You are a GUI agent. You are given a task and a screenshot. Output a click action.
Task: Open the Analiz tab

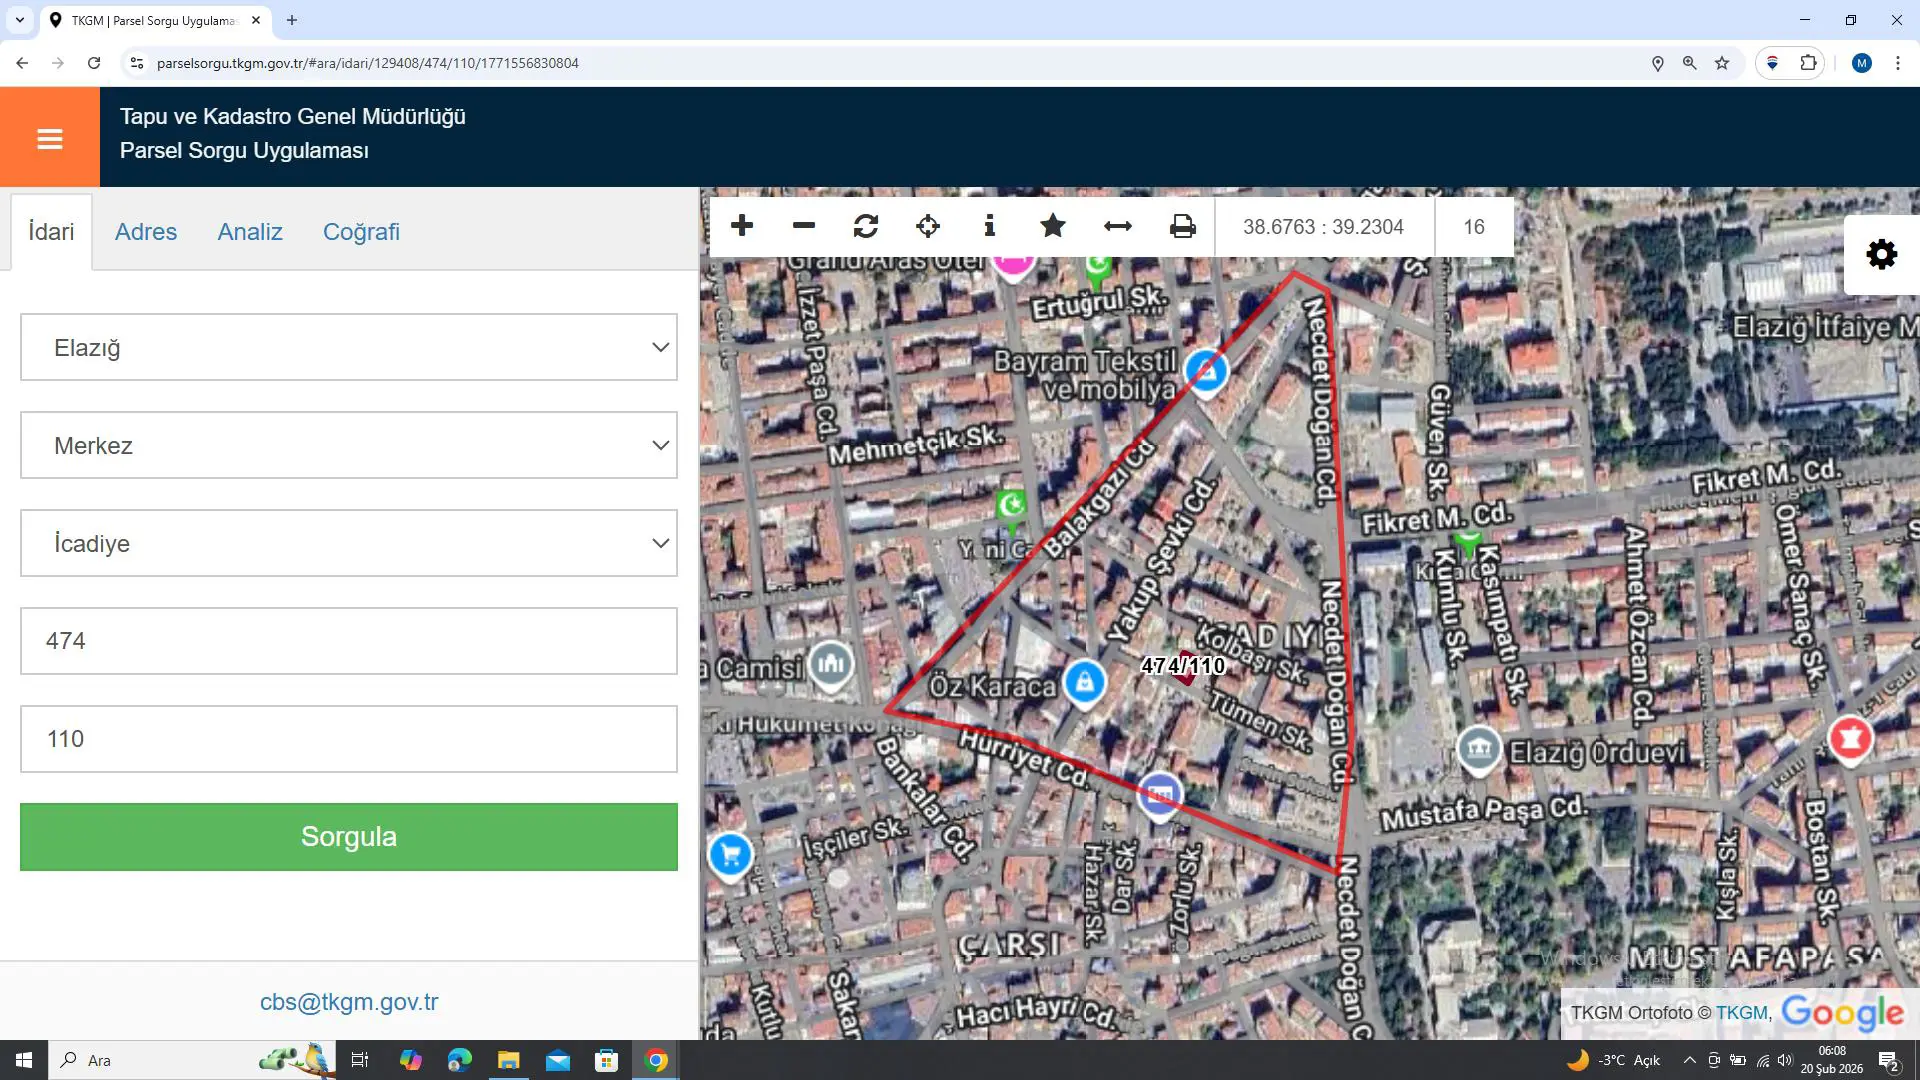pos(250,232)
